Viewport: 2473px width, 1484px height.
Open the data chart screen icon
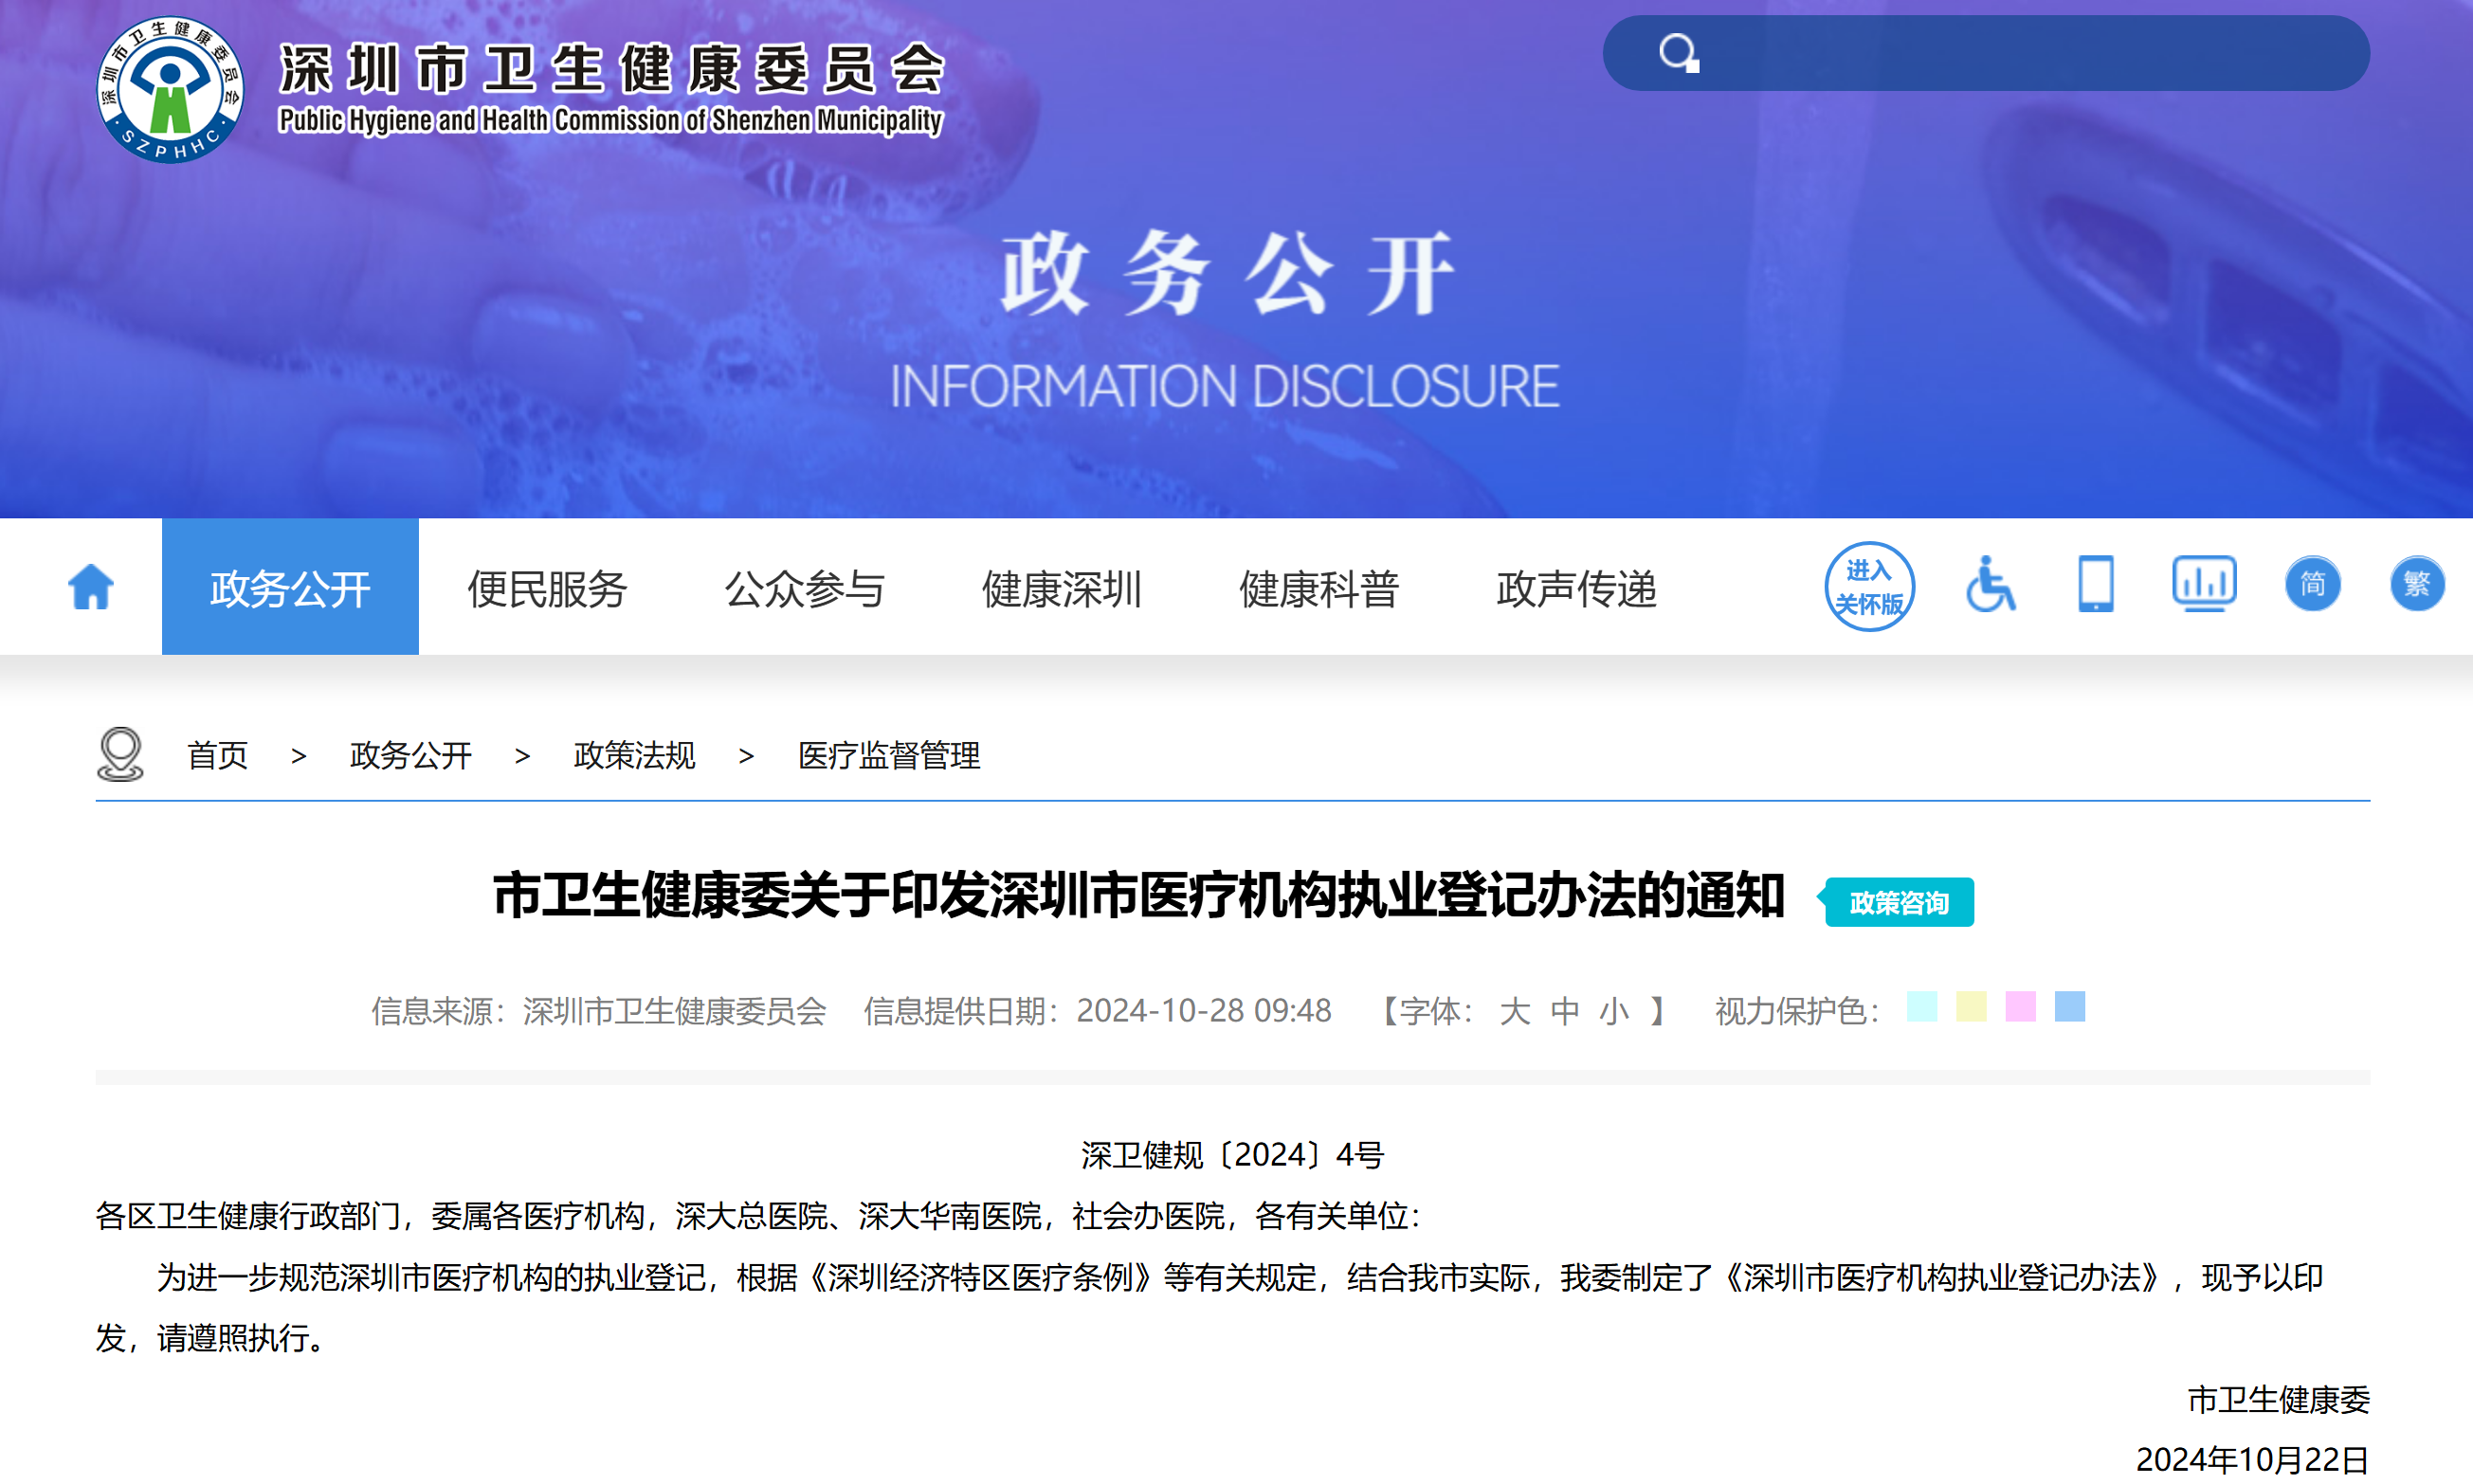(2204, 584)
